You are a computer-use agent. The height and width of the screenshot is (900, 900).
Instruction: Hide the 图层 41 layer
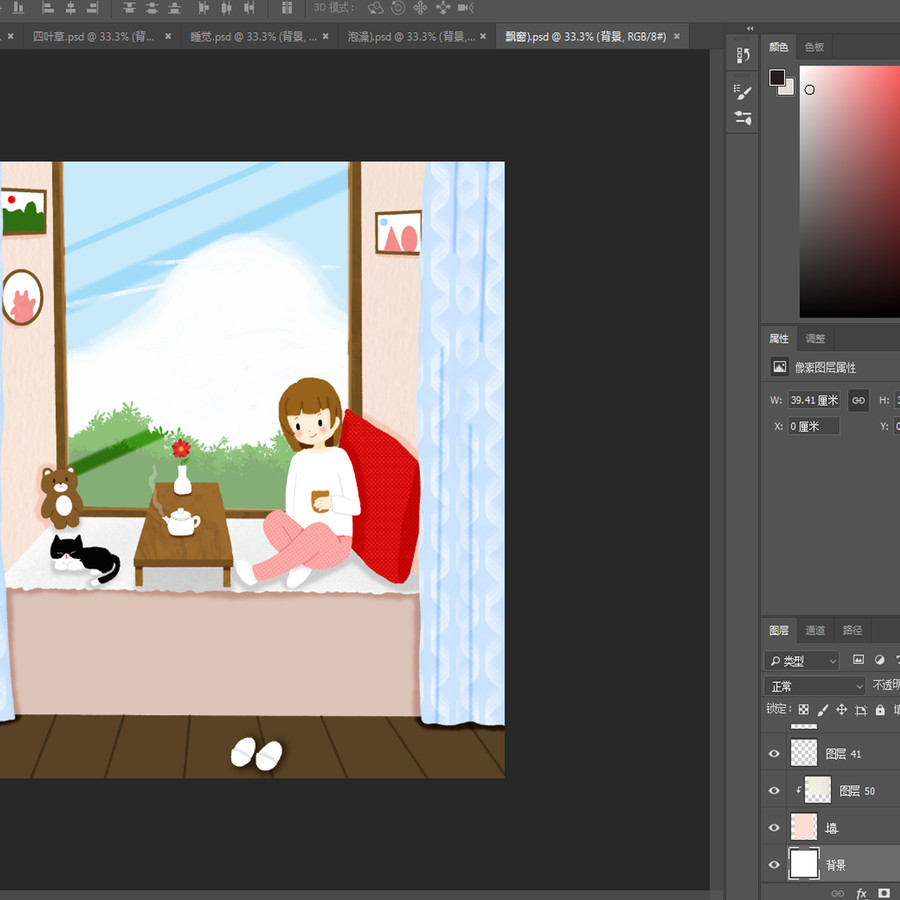click(774, 754)
